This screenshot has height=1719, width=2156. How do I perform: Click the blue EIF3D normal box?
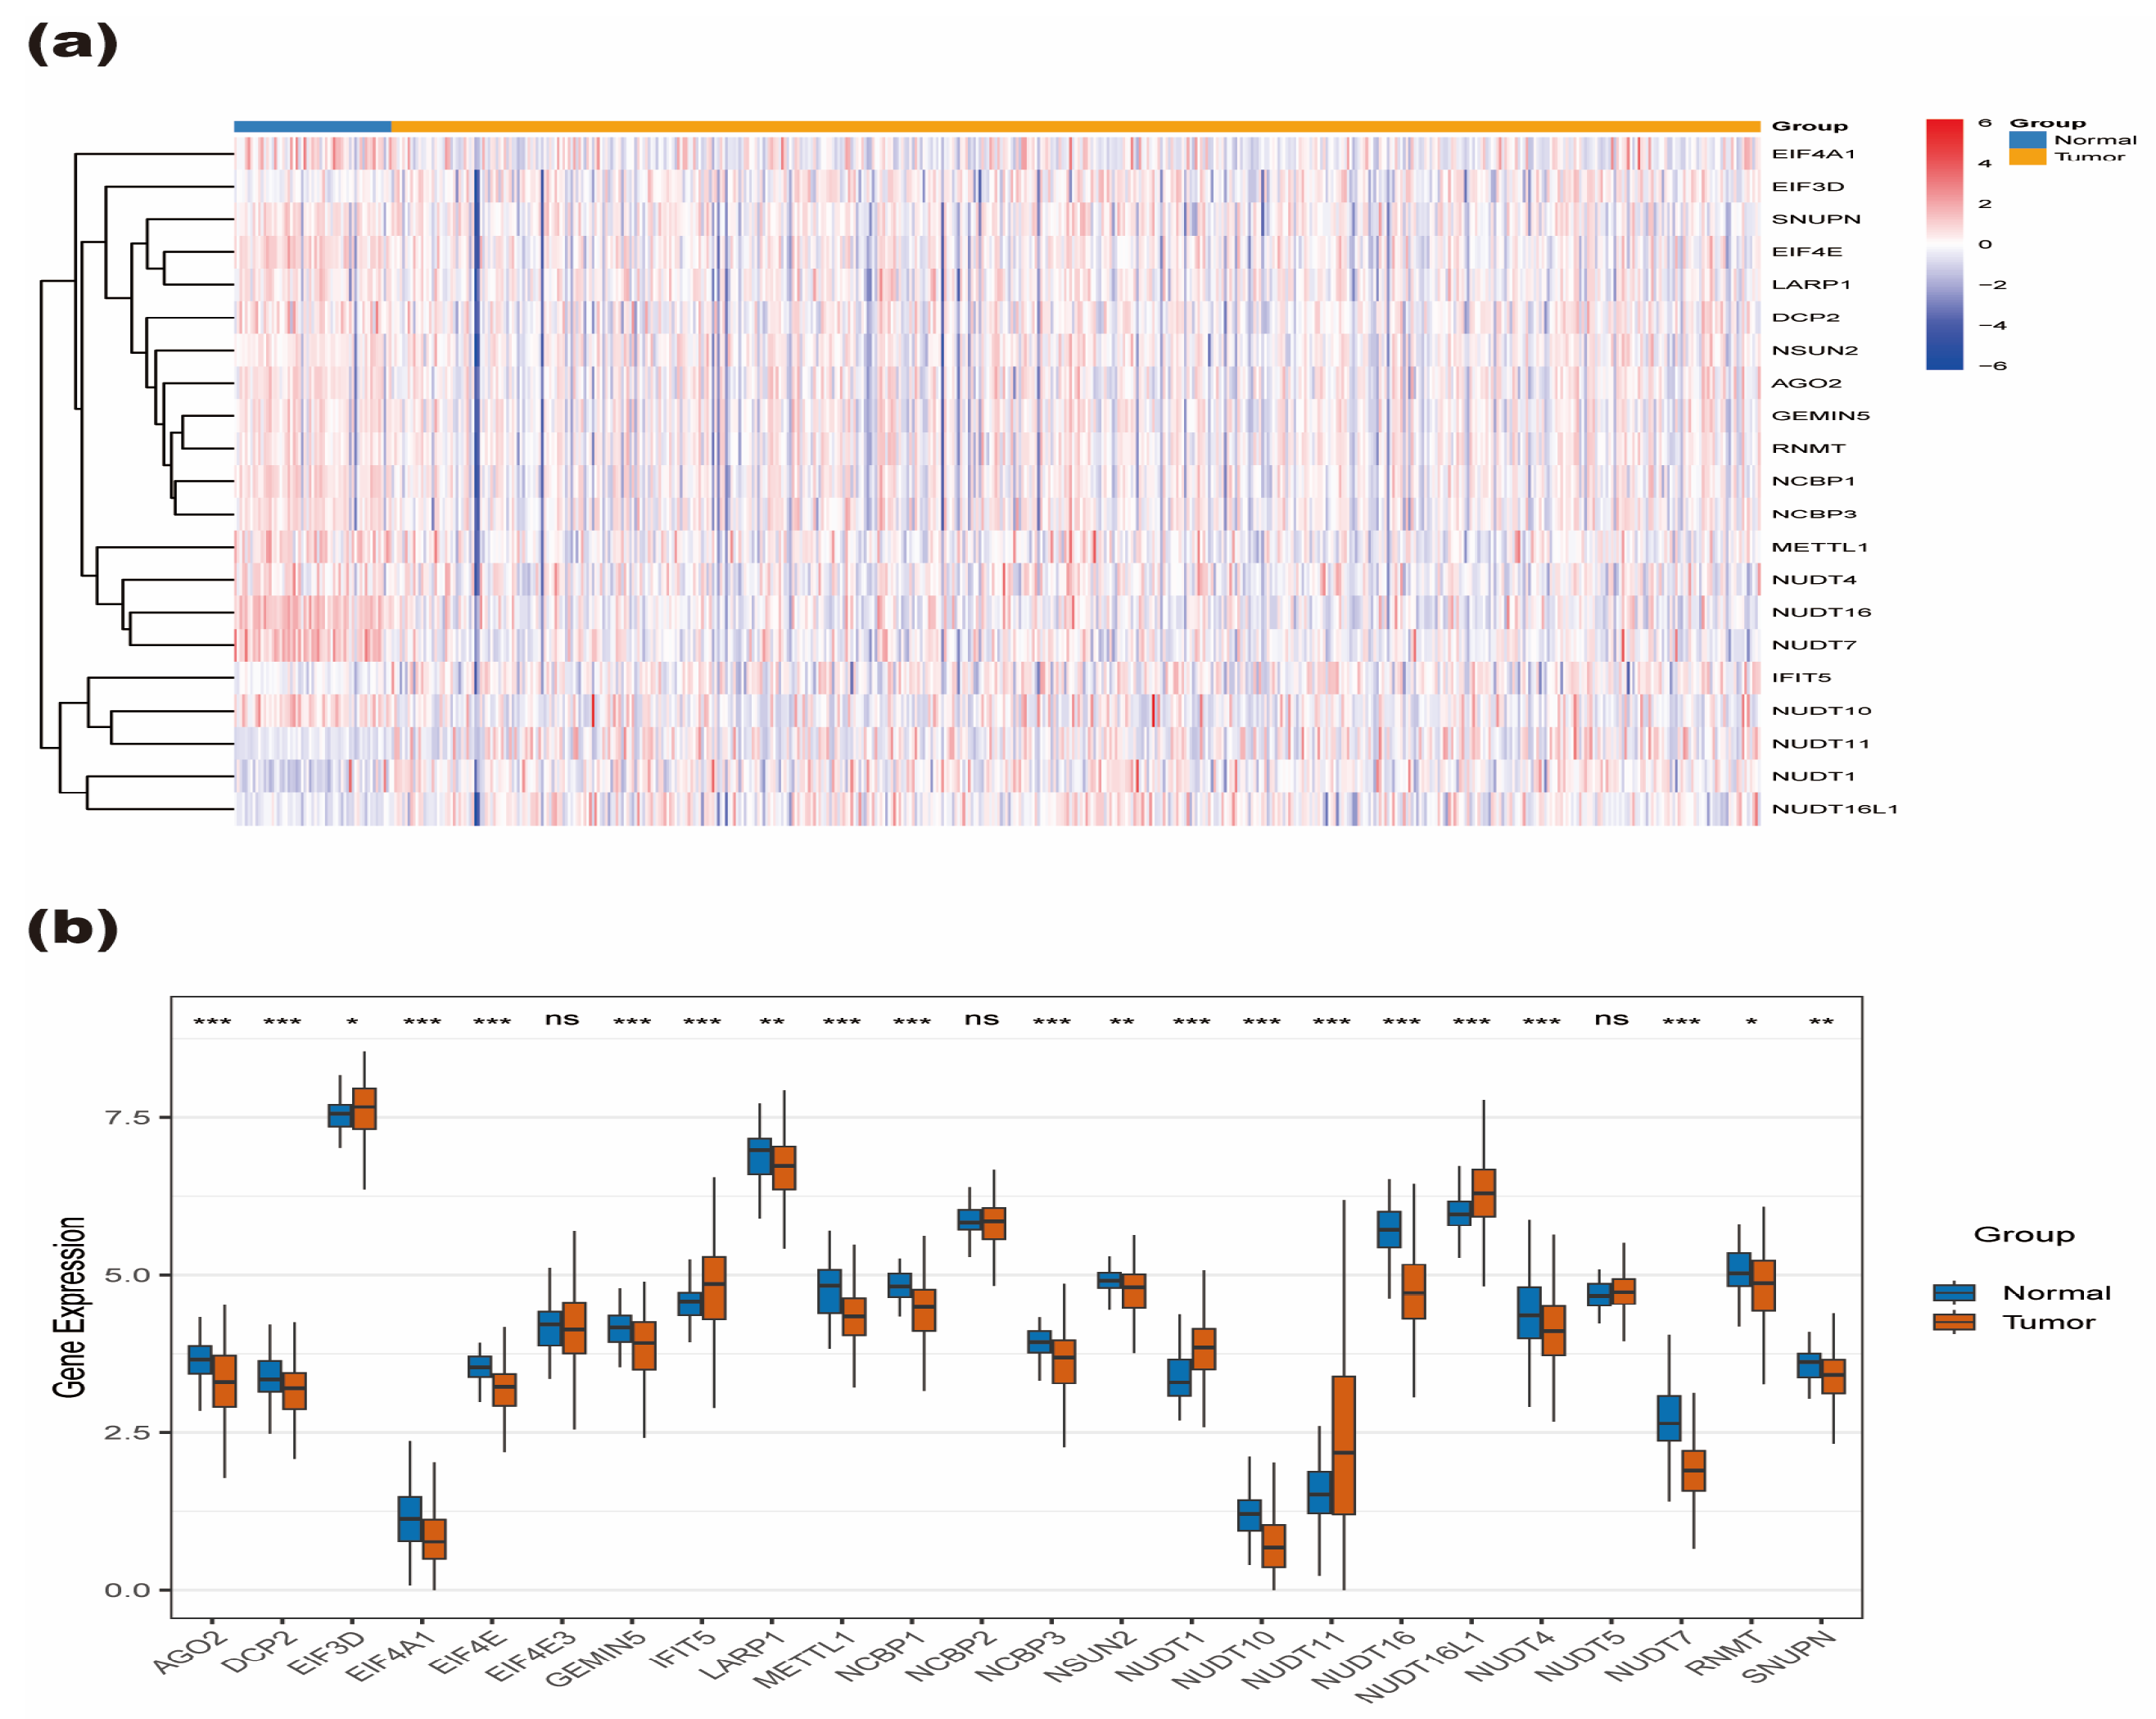coord(340,1116)
